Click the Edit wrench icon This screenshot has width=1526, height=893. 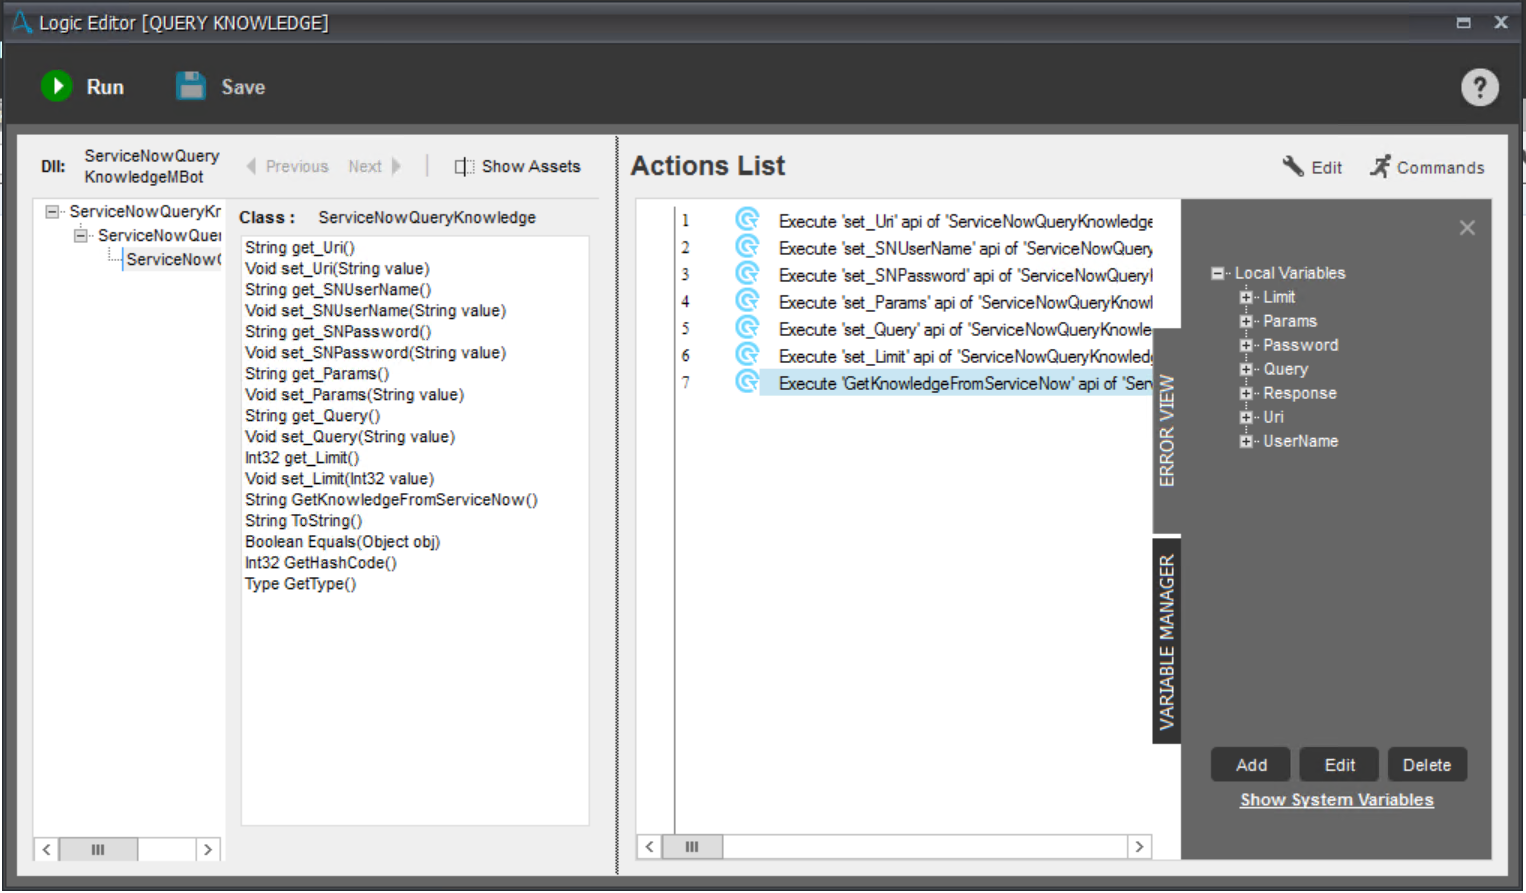click(1293, 166)
